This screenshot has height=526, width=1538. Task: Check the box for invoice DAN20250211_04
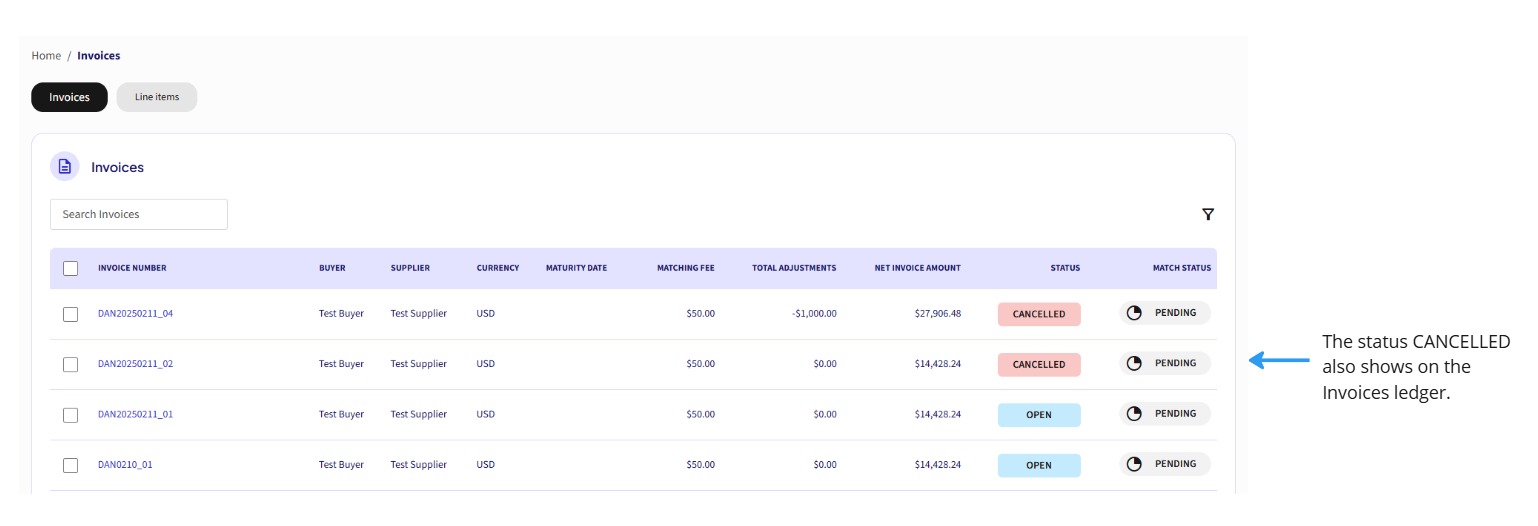point(70,314)
